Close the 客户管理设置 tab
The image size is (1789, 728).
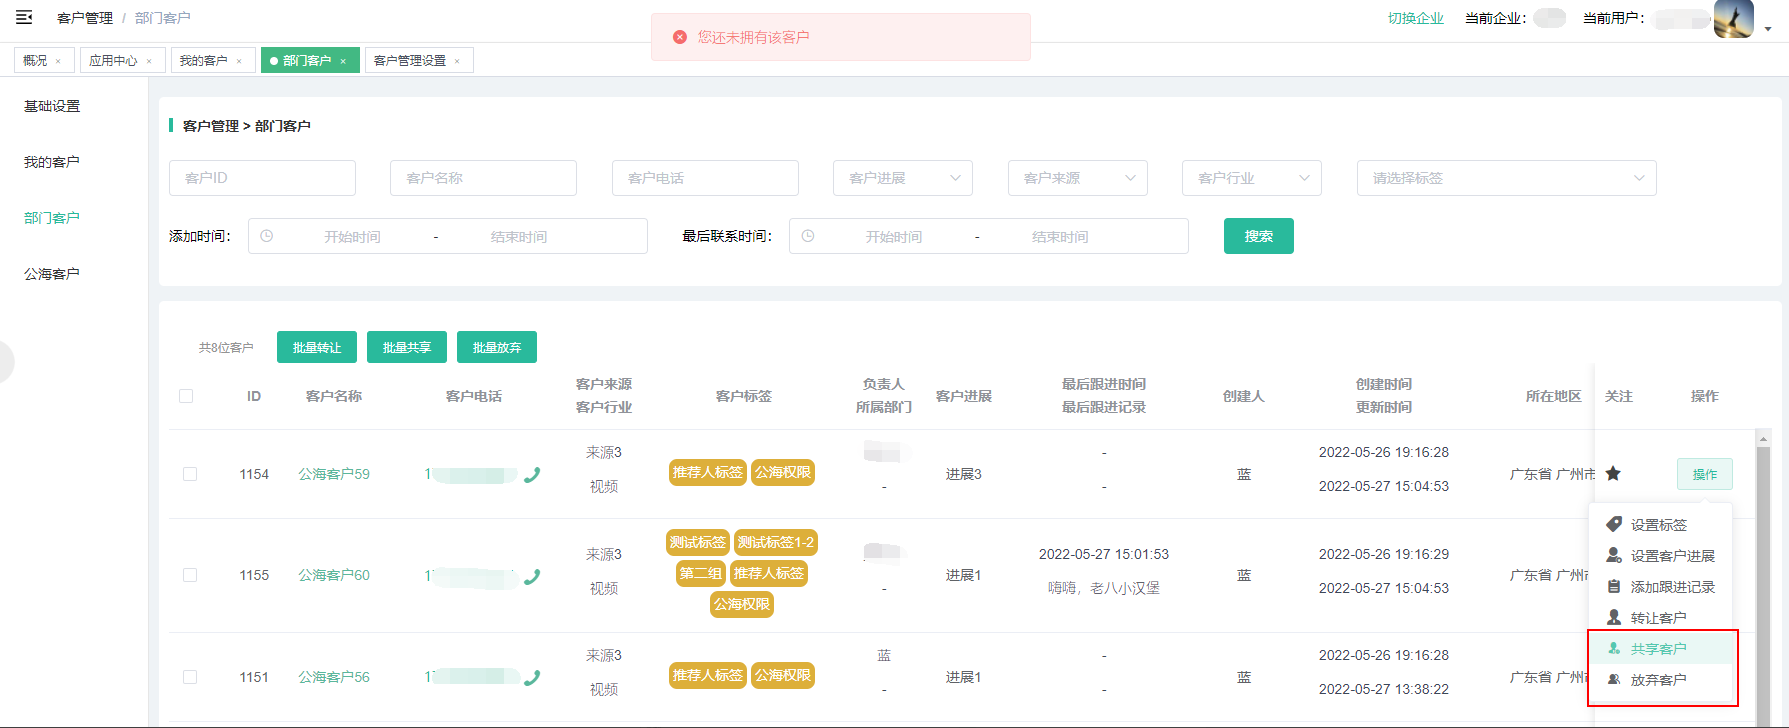click(457, 61)
